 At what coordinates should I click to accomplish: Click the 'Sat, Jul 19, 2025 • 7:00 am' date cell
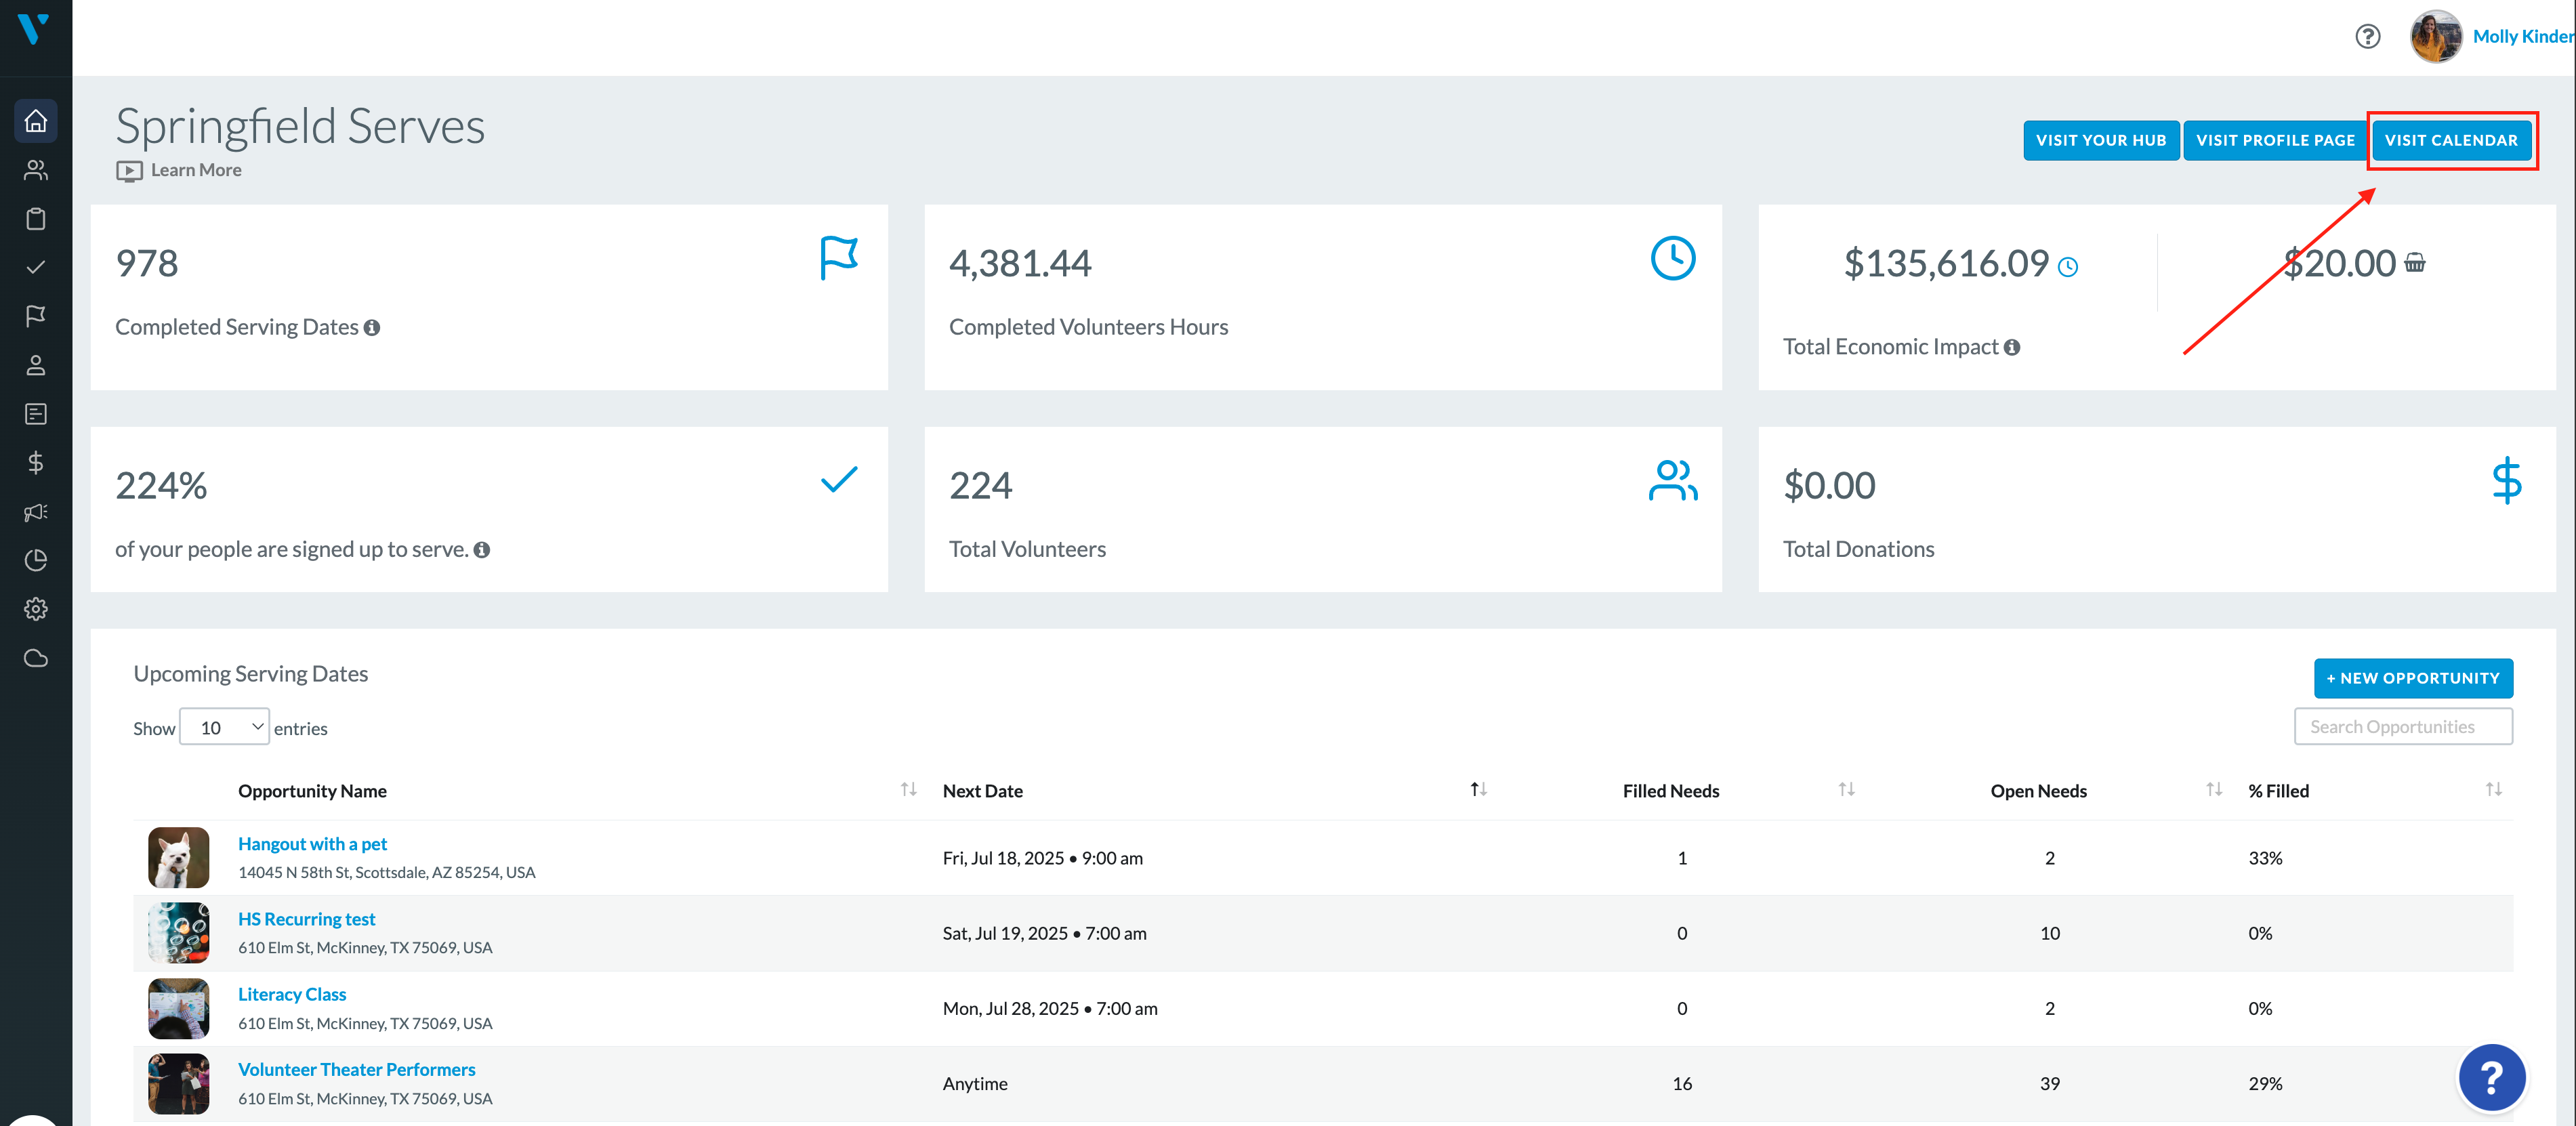point(1044,933)
